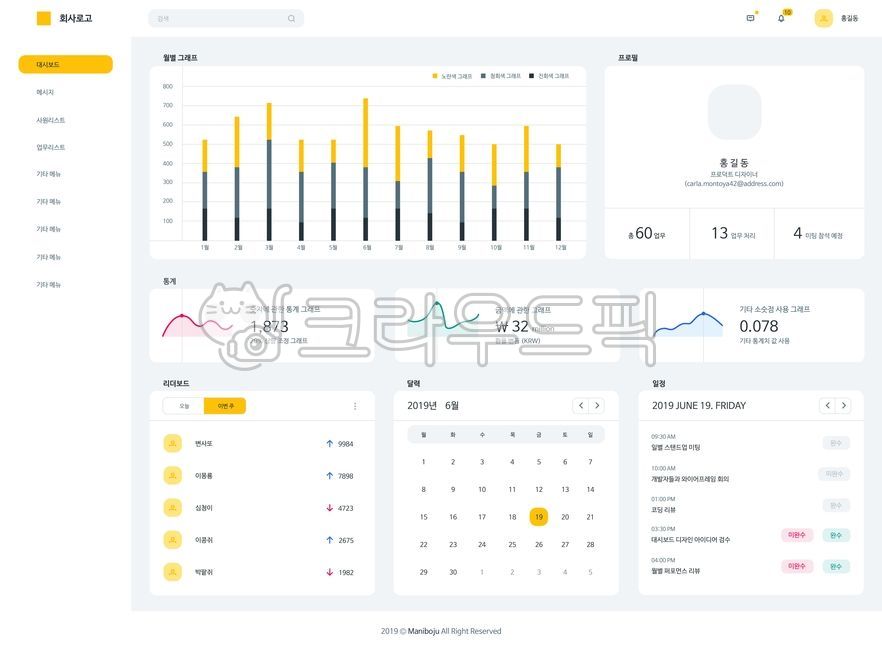Screen dimensions: 882x650
Task: Click the Maniboju footer link
Action: pos(422,630)
